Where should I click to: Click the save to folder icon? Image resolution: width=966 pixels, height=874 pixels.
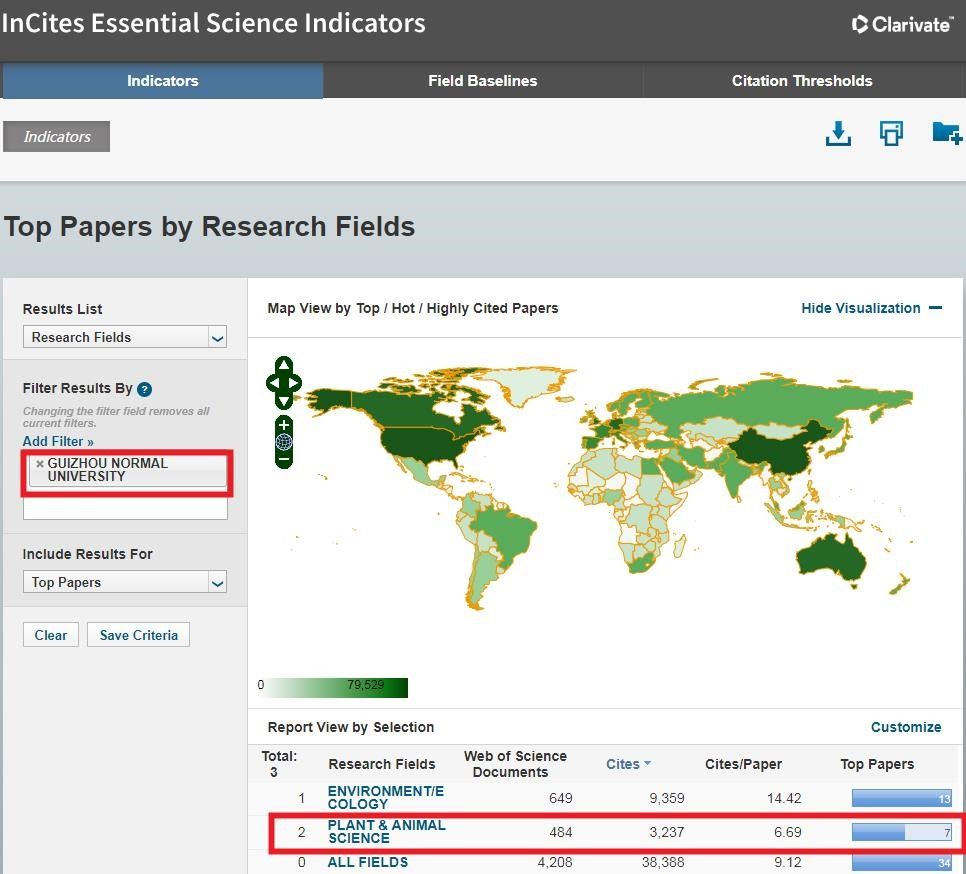pos(945,133)
